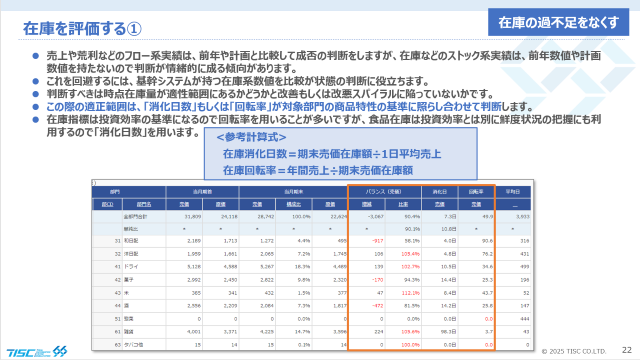Click the 当月期首 group header

pyautogui.click(x=202, y=191)
